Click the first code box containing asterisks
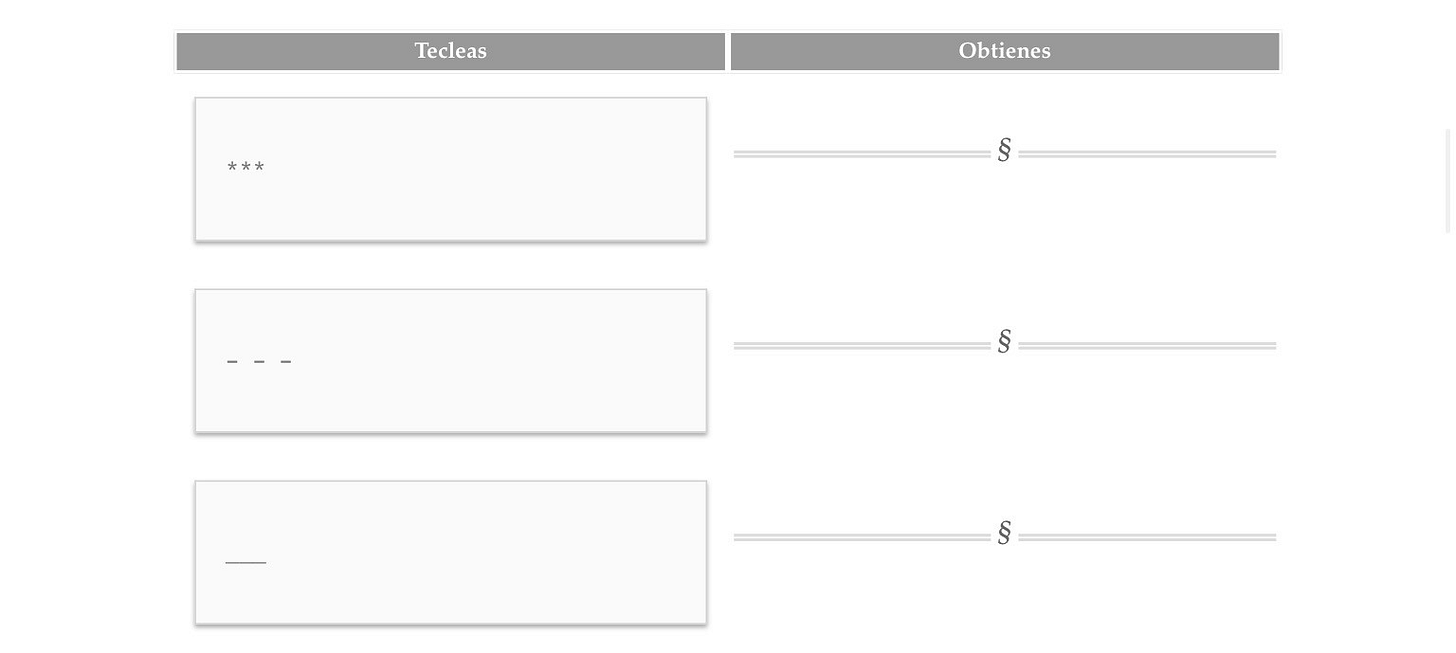 point(451,169)
